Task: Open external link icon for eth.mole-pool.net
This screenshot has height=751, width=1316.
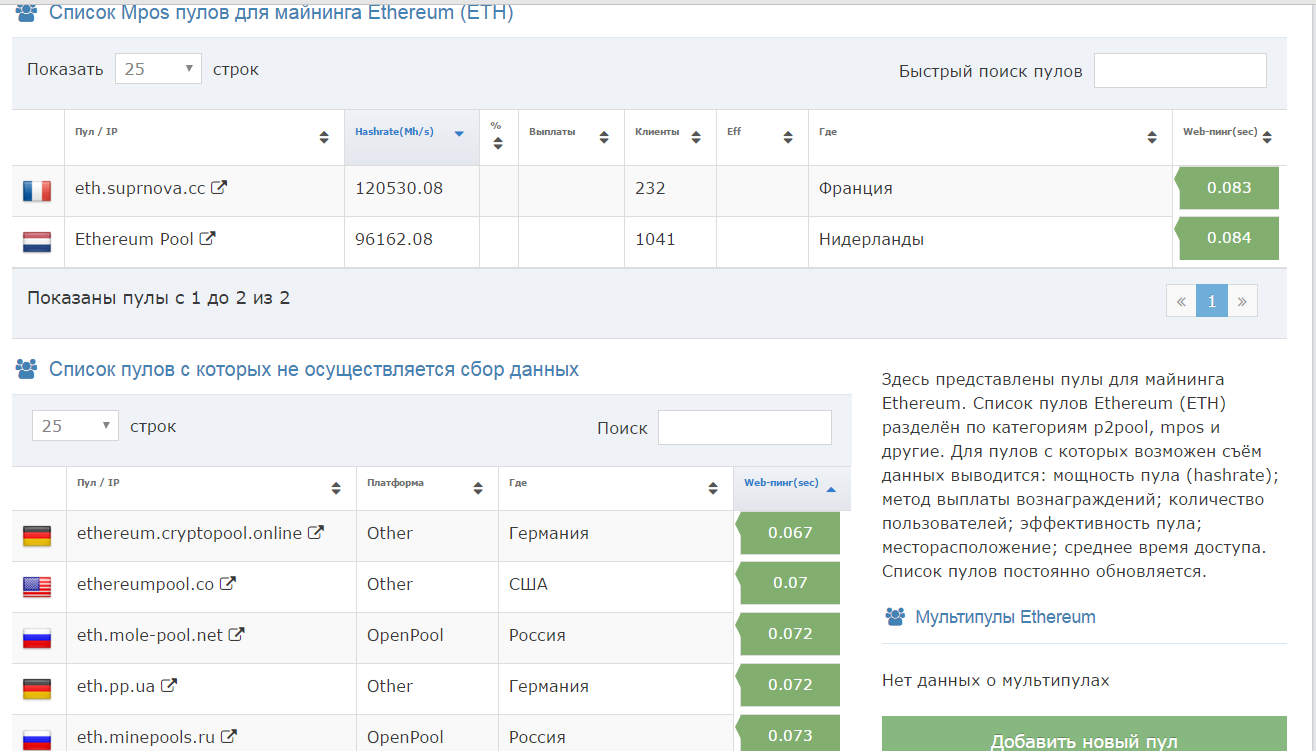Action: coord(237,634)
